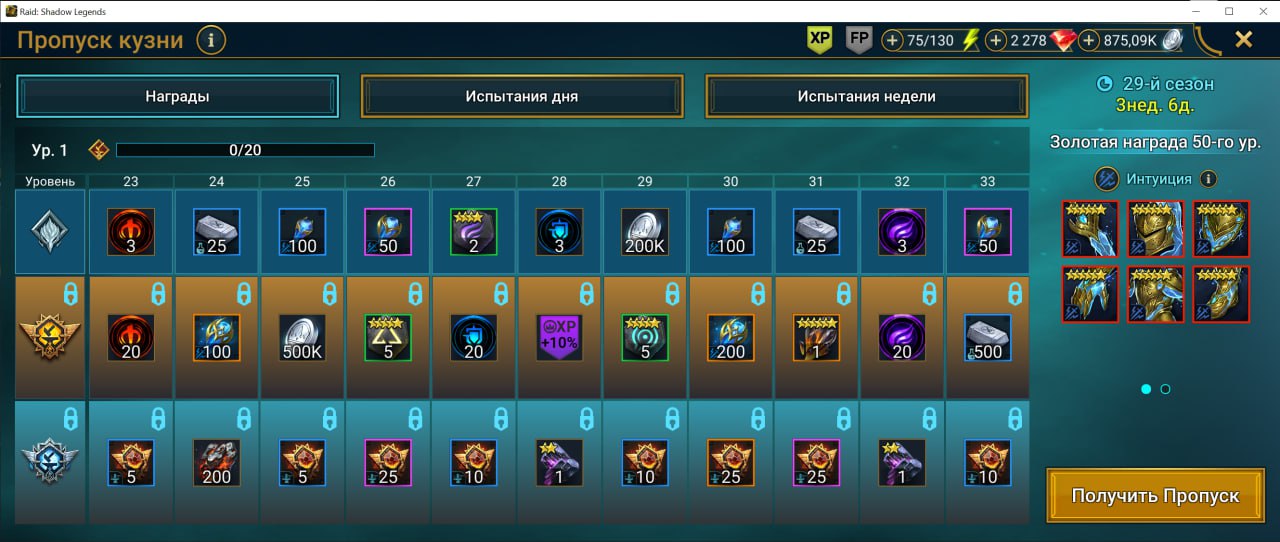Click the info icon beside Пропуск кузни
The height and width of the screenshot is (542, 1280).
(x=211, y=40)
